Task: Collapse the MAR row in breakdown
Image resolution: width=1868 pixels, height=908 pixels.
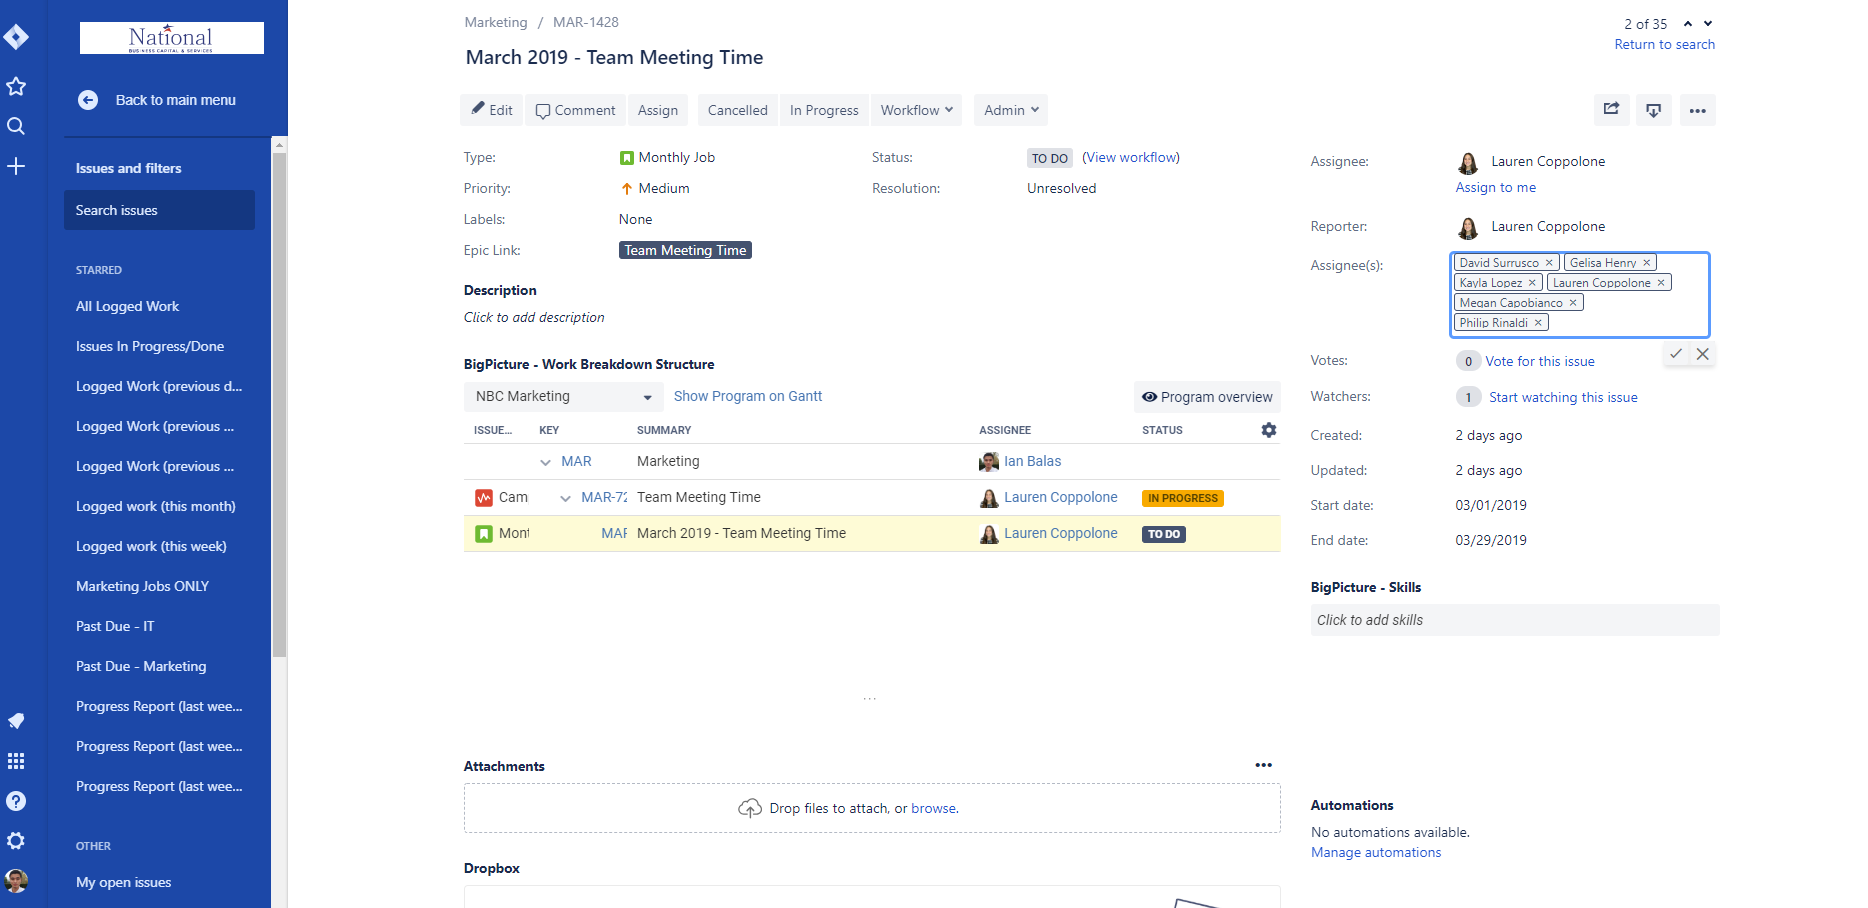Action: pyautogui.click(x=545, y=462)
